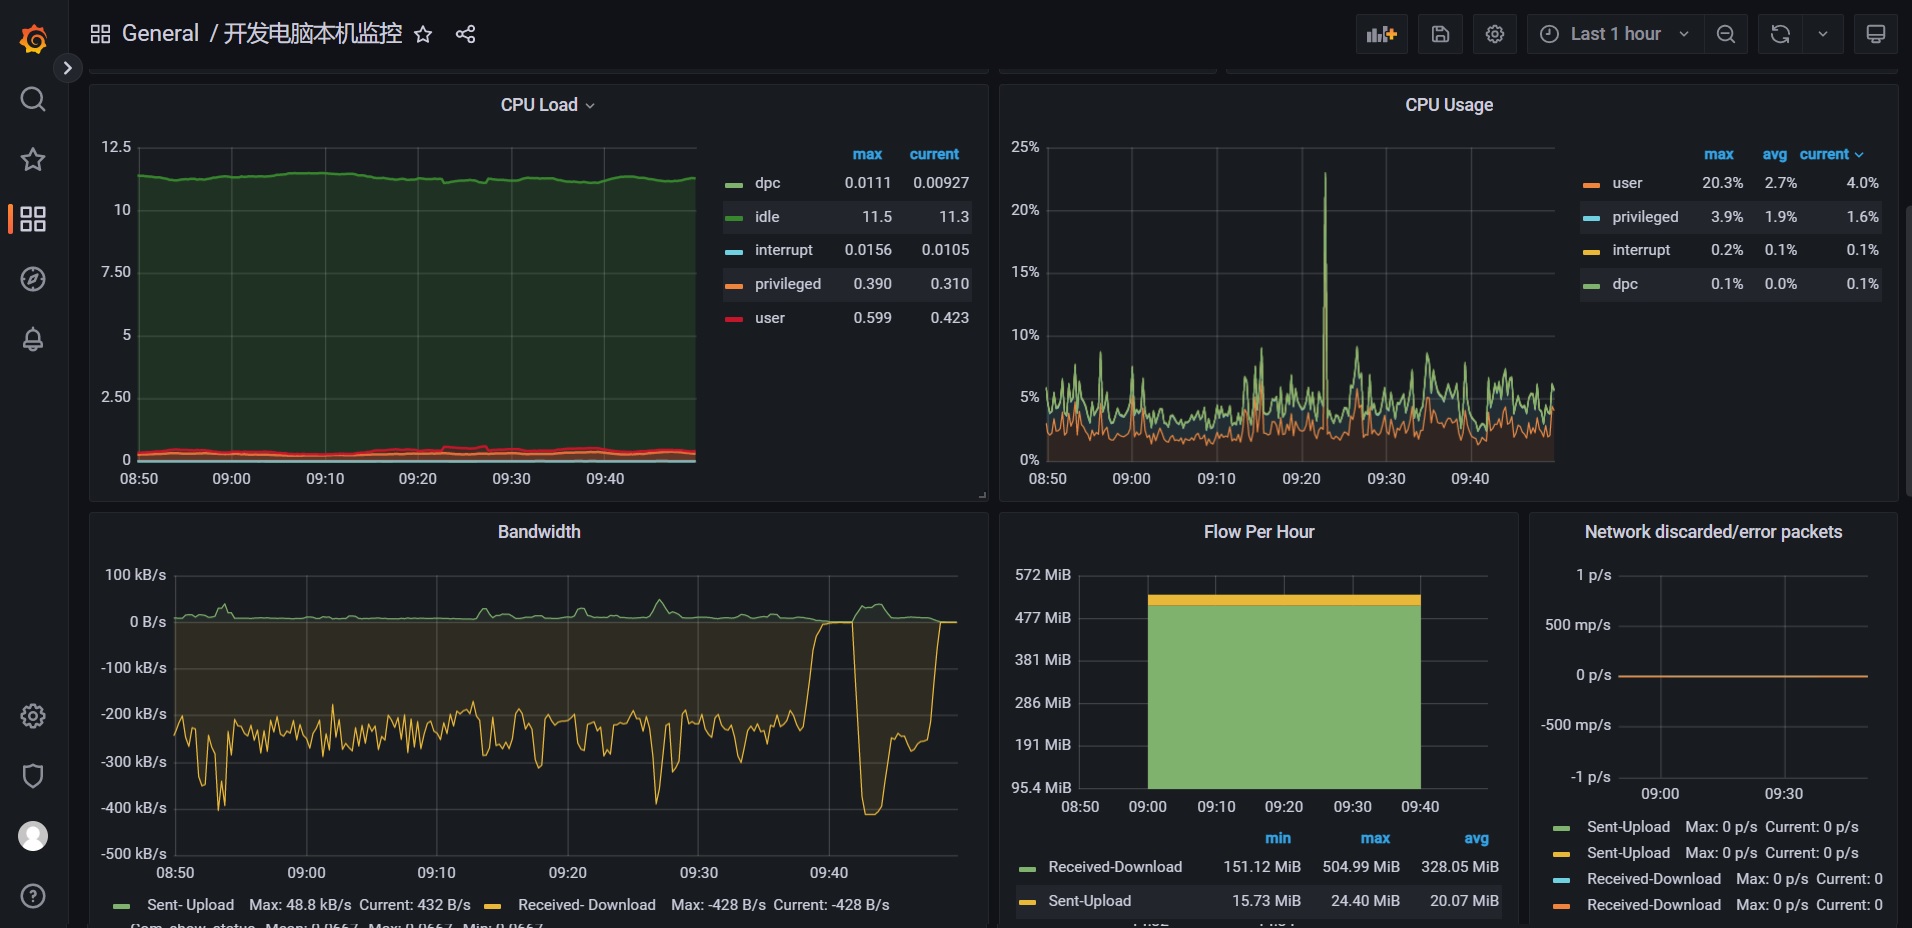Cycle view mode with the monitor icon

pyautogui.click(x=1876, y=34)
